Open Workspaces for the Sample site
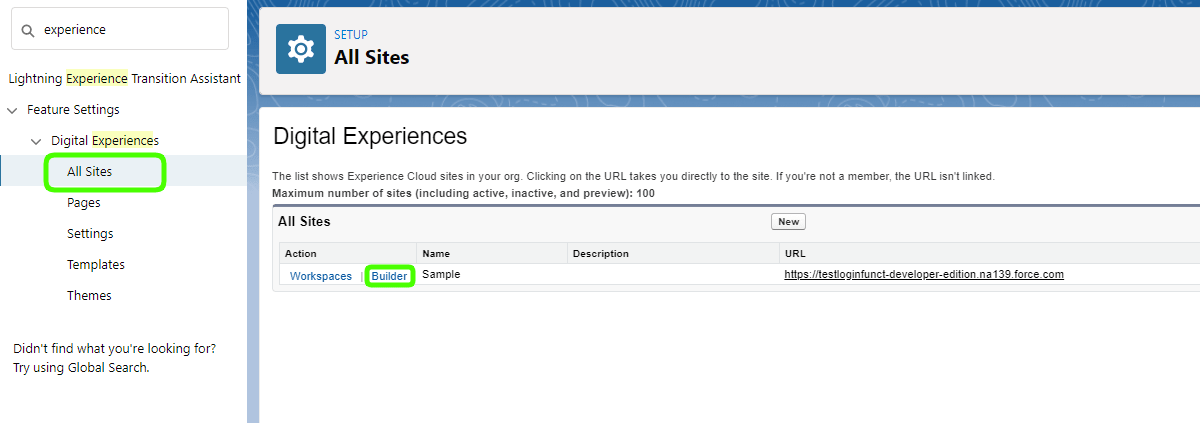 point(321,276)
